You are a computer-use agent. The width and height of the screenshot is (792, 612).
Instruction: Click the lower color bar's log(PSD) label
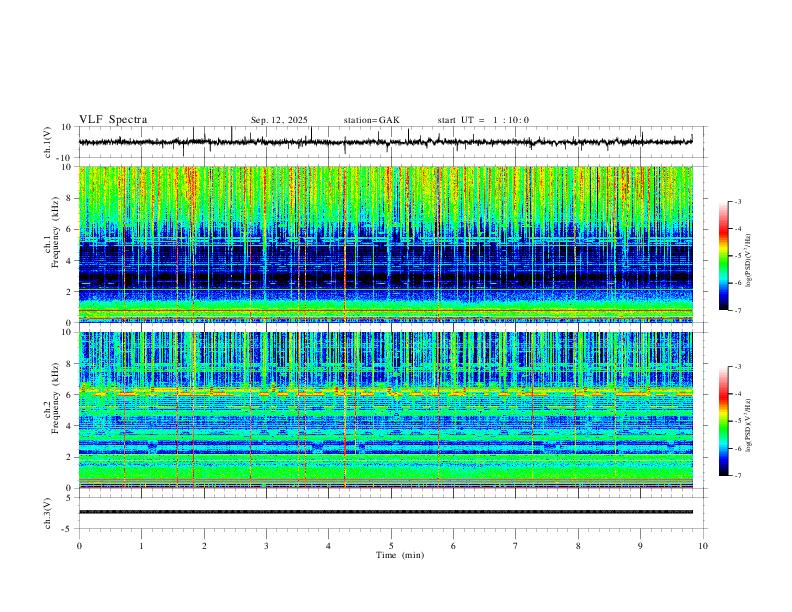pyautogui.click(x=749, y=425)
